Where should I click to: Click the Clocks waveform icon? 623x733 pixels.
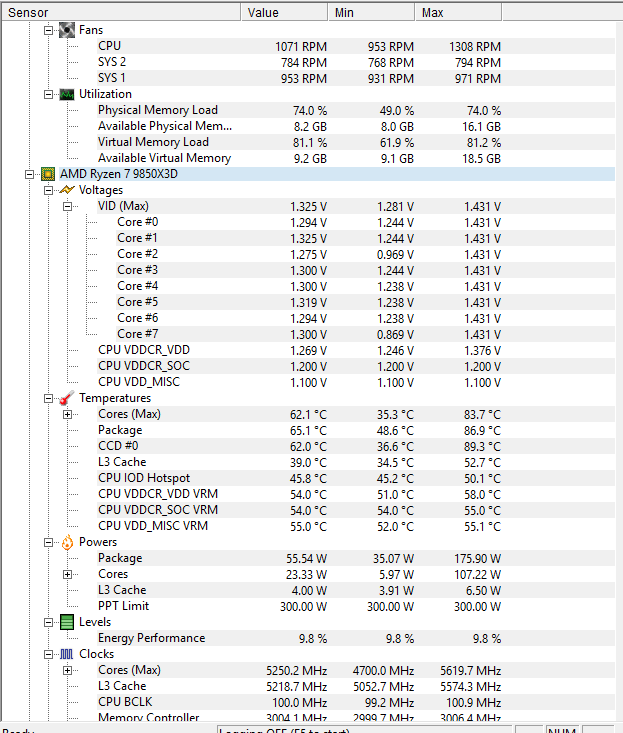pos(67,654)
